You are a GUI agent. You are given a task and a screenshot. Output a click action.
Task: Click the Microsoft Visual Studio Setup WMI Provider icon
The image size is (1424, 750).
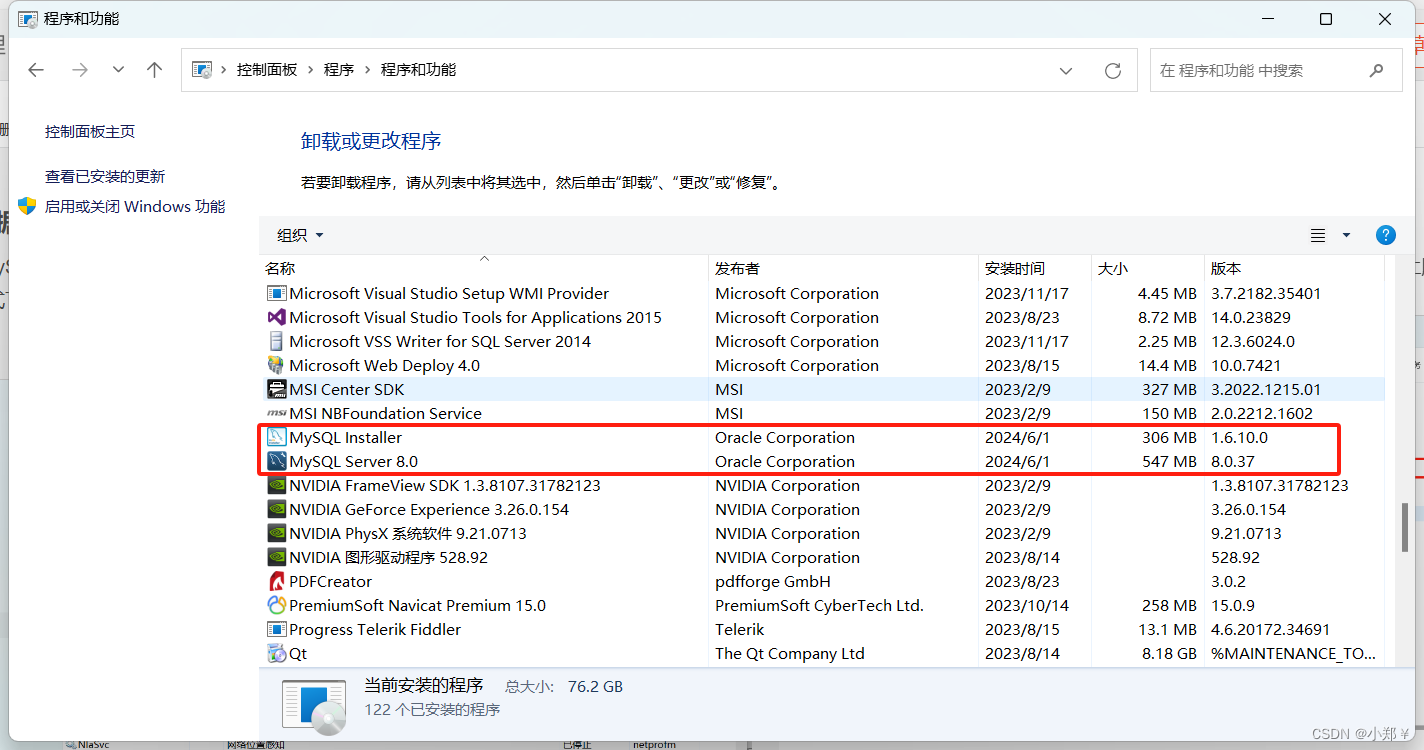[277, 293]
